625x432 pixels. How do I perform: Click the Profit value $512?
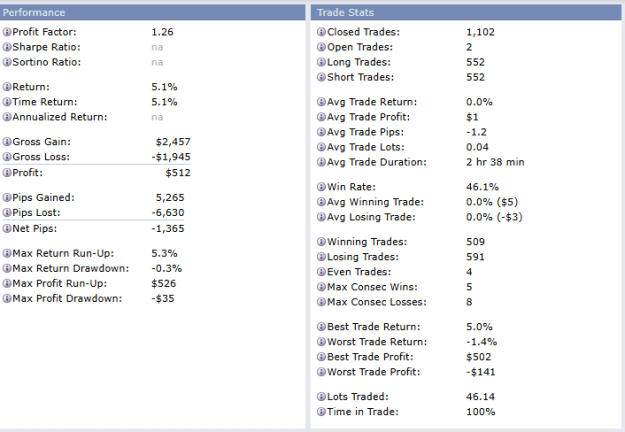[x=178, y=173]
